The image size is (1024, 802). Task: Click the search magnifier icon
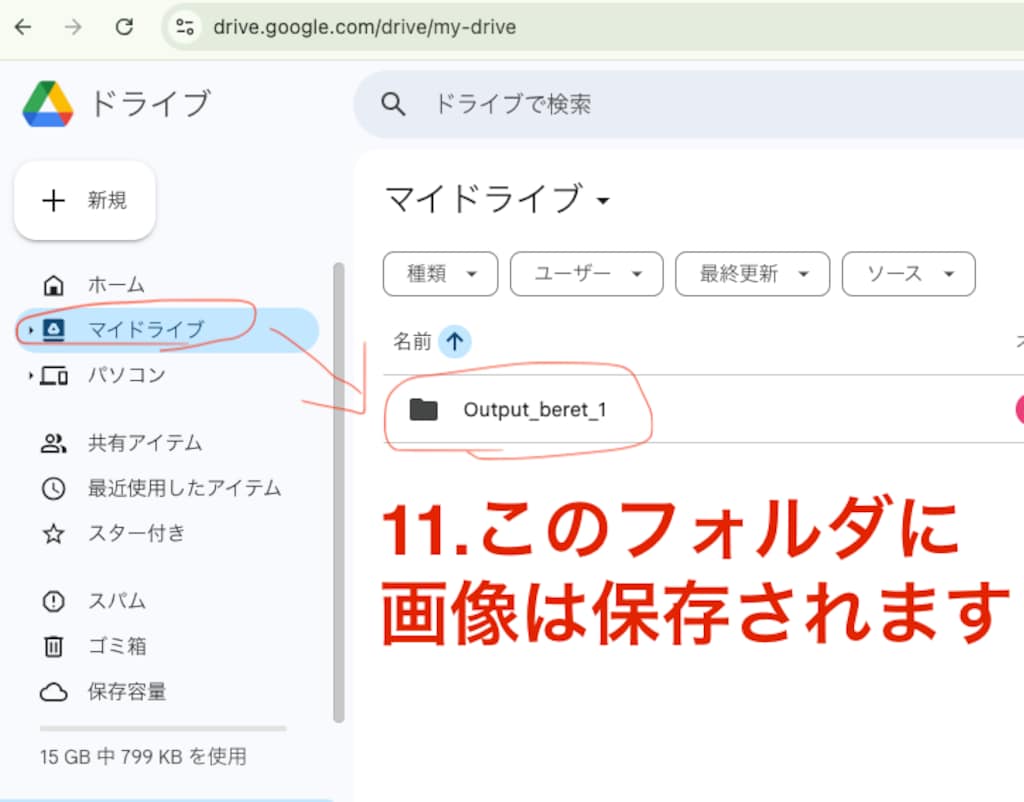(x=394, y=103)
